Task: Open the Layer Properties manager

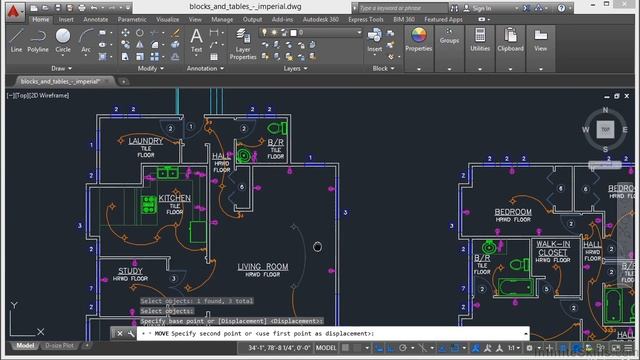Action: 243,44
